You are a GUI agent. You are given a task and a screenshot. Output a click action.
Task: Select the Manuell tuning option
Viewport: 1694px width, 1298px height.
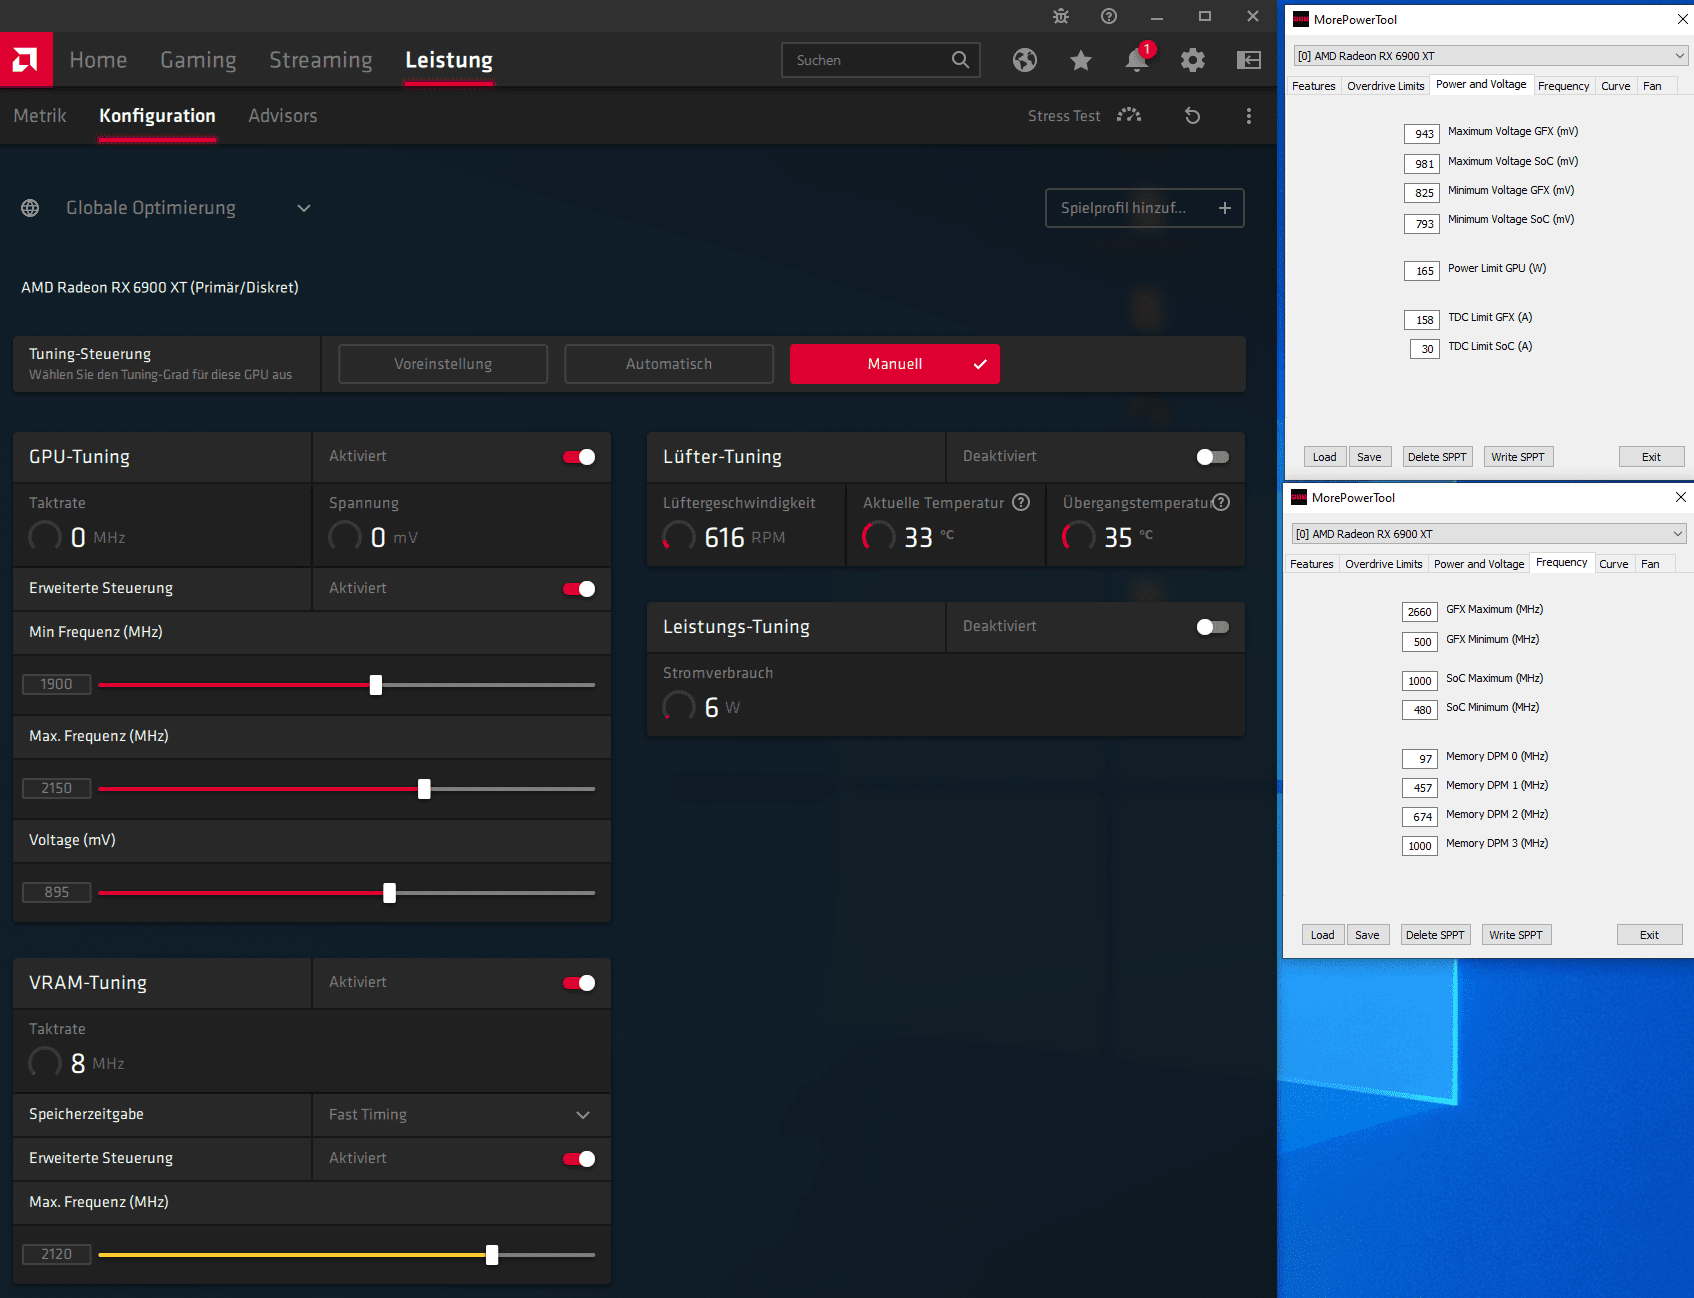pyautogui.click(x=895, y=364)
